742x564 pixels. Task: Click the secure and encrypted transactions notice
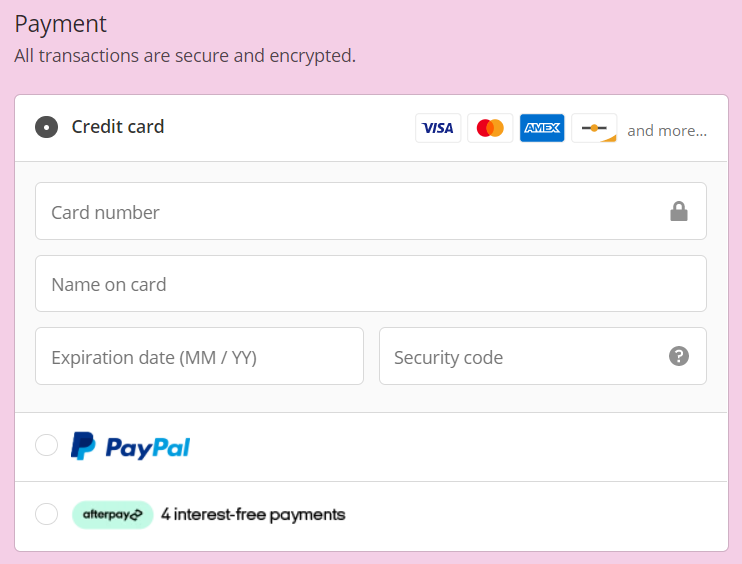[185, 56]
